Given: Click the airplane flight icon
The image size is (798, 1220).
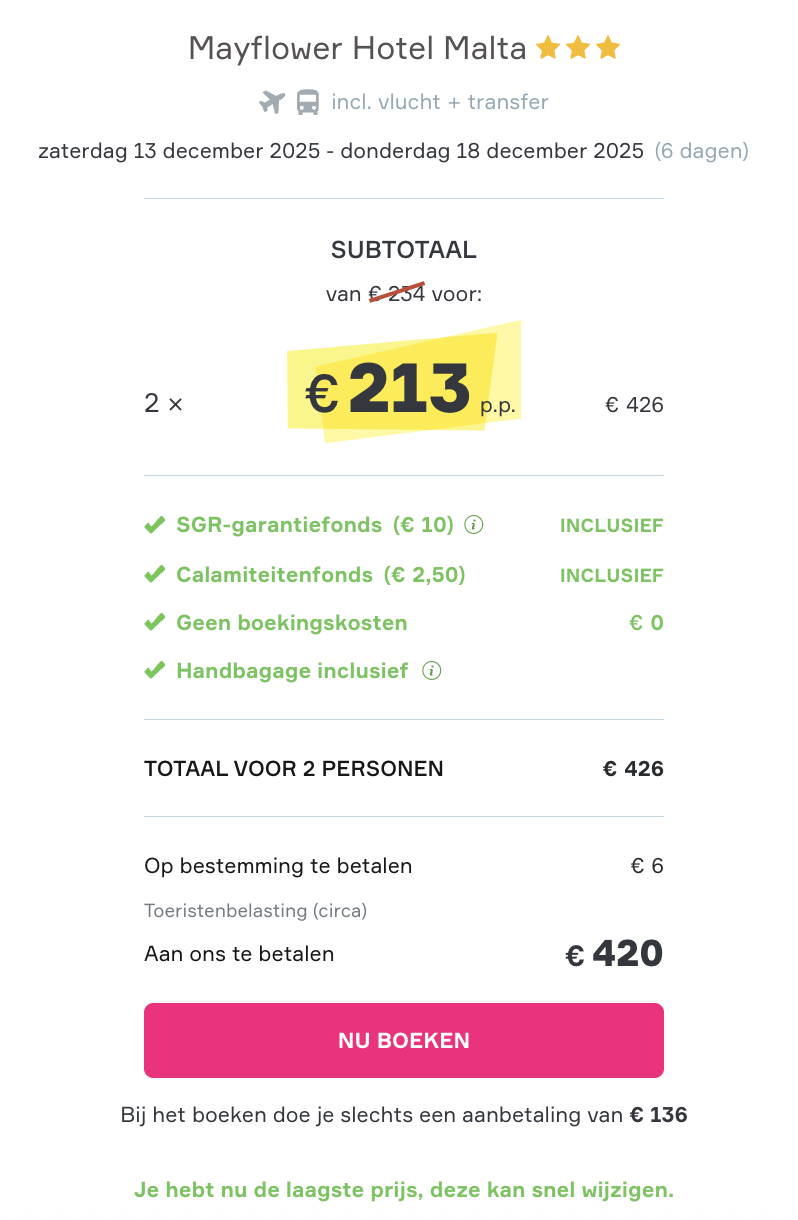Looking at the screenshot, I should pyautogui.click(x=270, y=102).
